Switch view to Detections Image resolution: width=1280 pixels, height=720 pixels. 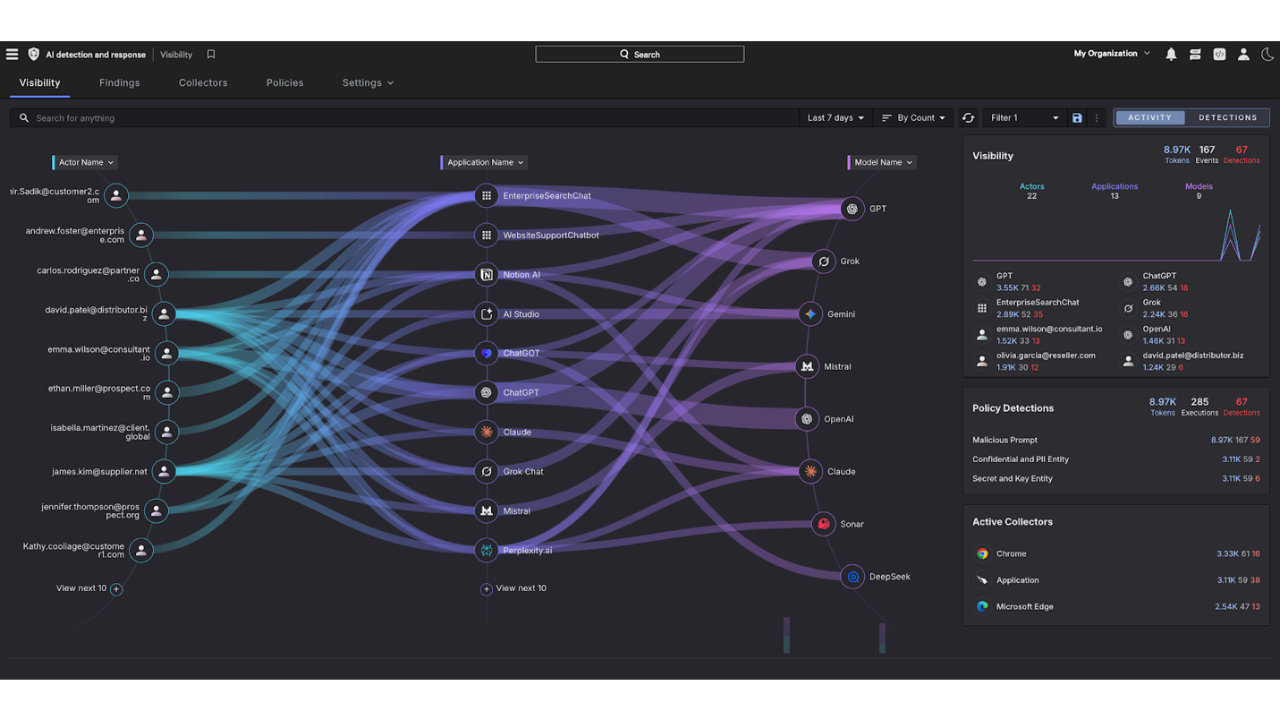click(x=1227, y=118)
